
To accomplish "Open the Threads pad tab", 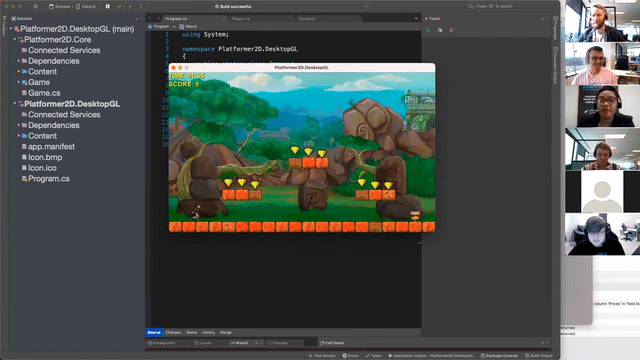I will [x=278, y=343].
